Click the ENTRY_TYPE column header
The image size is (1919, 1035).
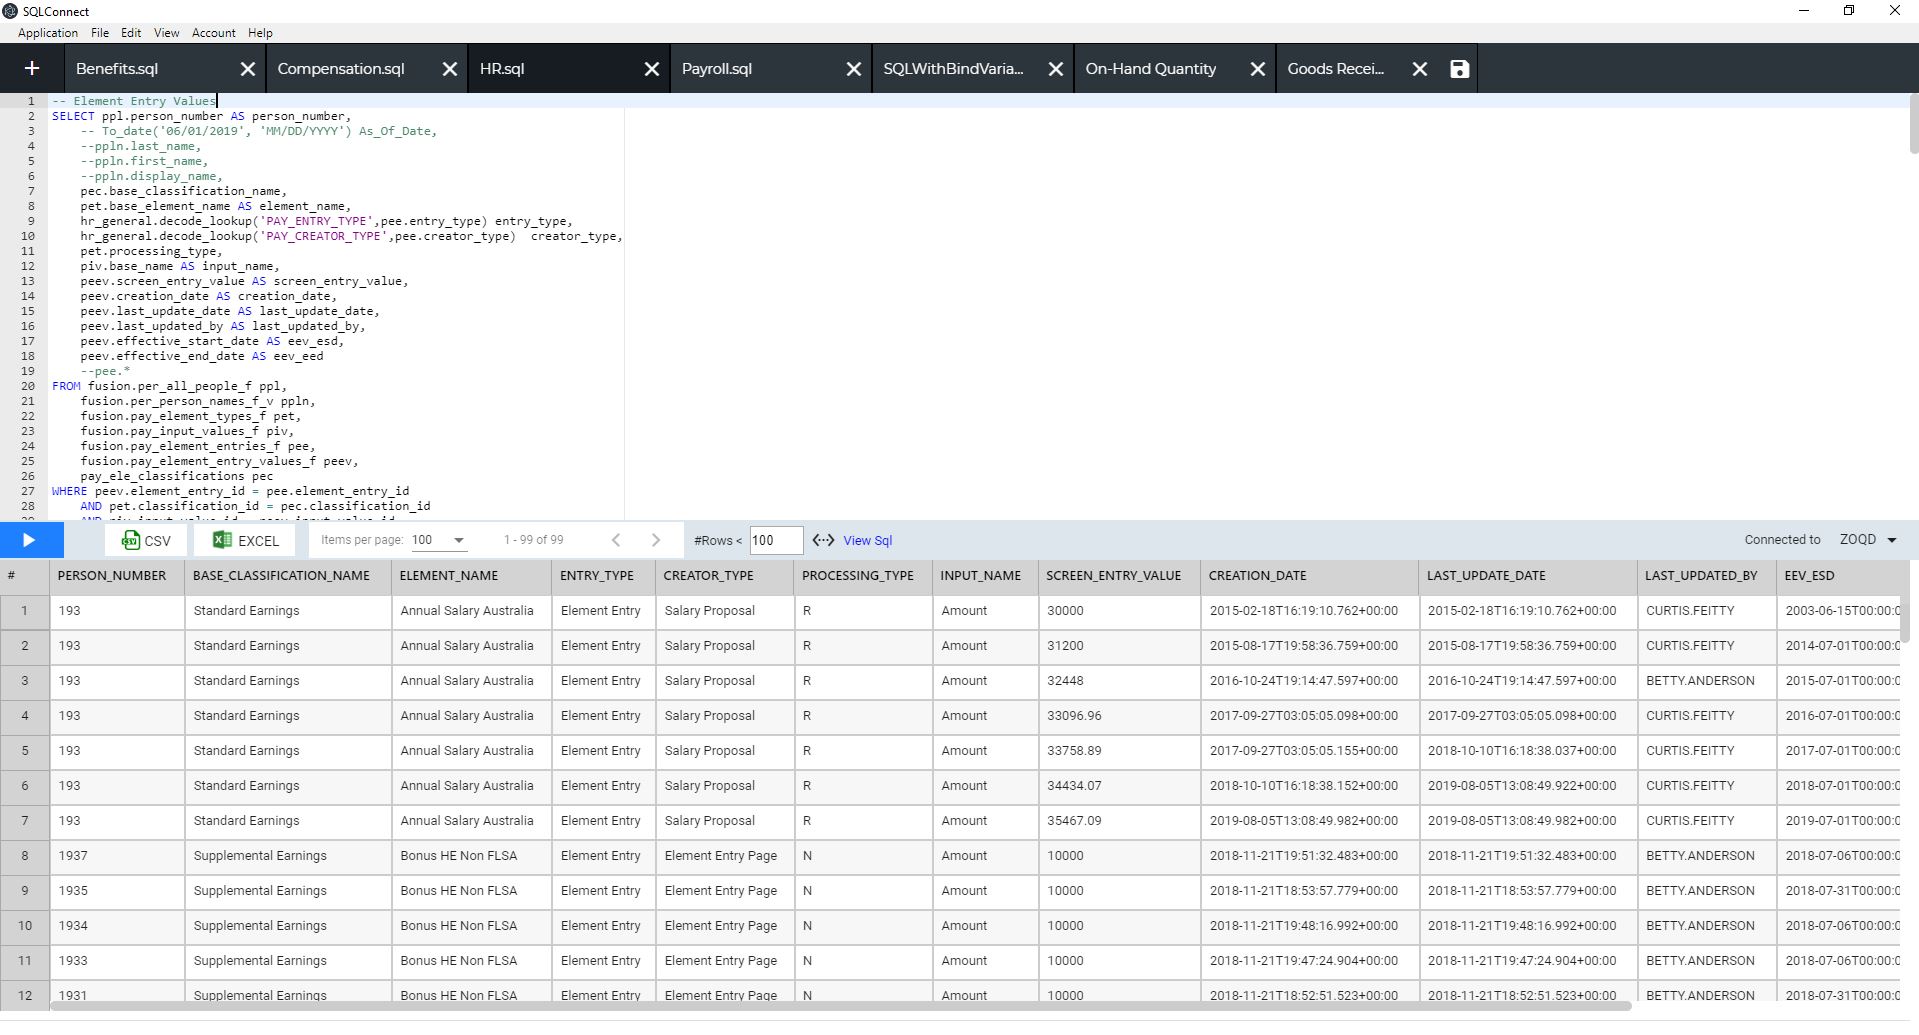click(x=604, y=576)
